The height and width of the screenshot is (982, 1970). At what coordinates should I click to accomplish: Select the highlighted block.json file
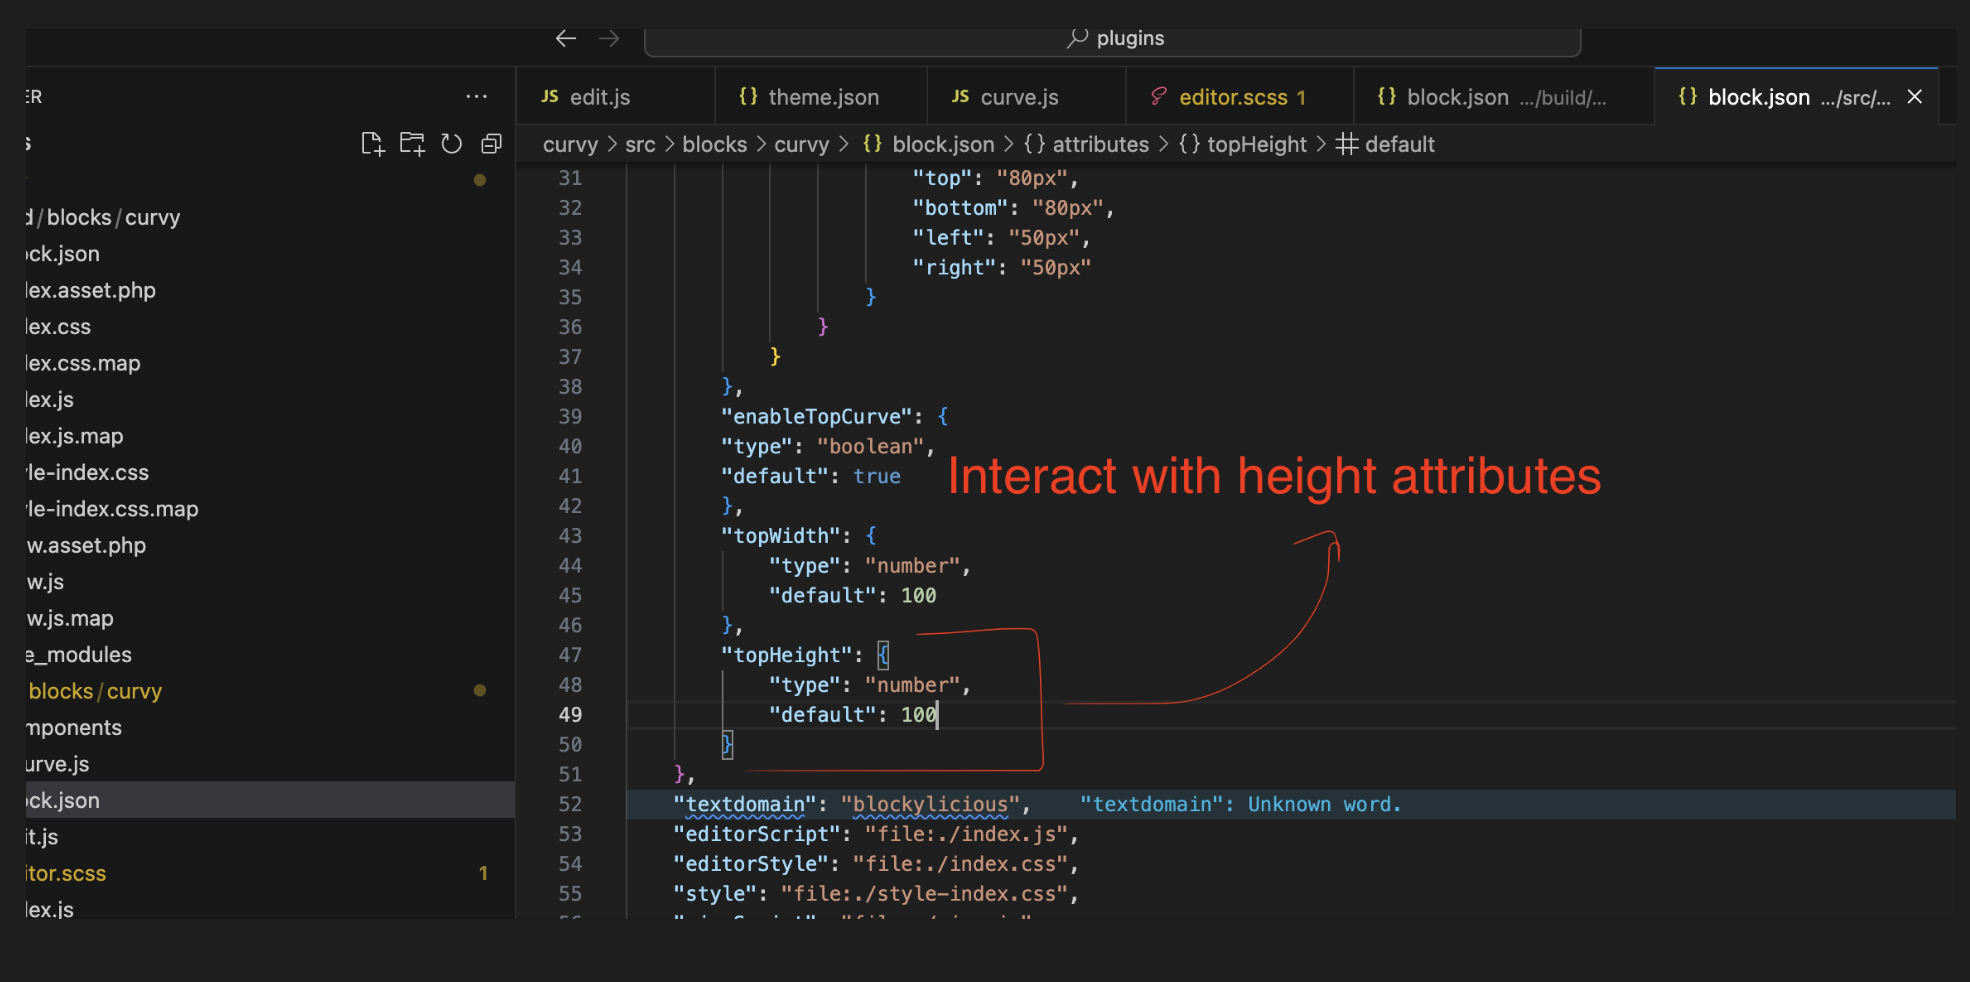click(270, 800)
